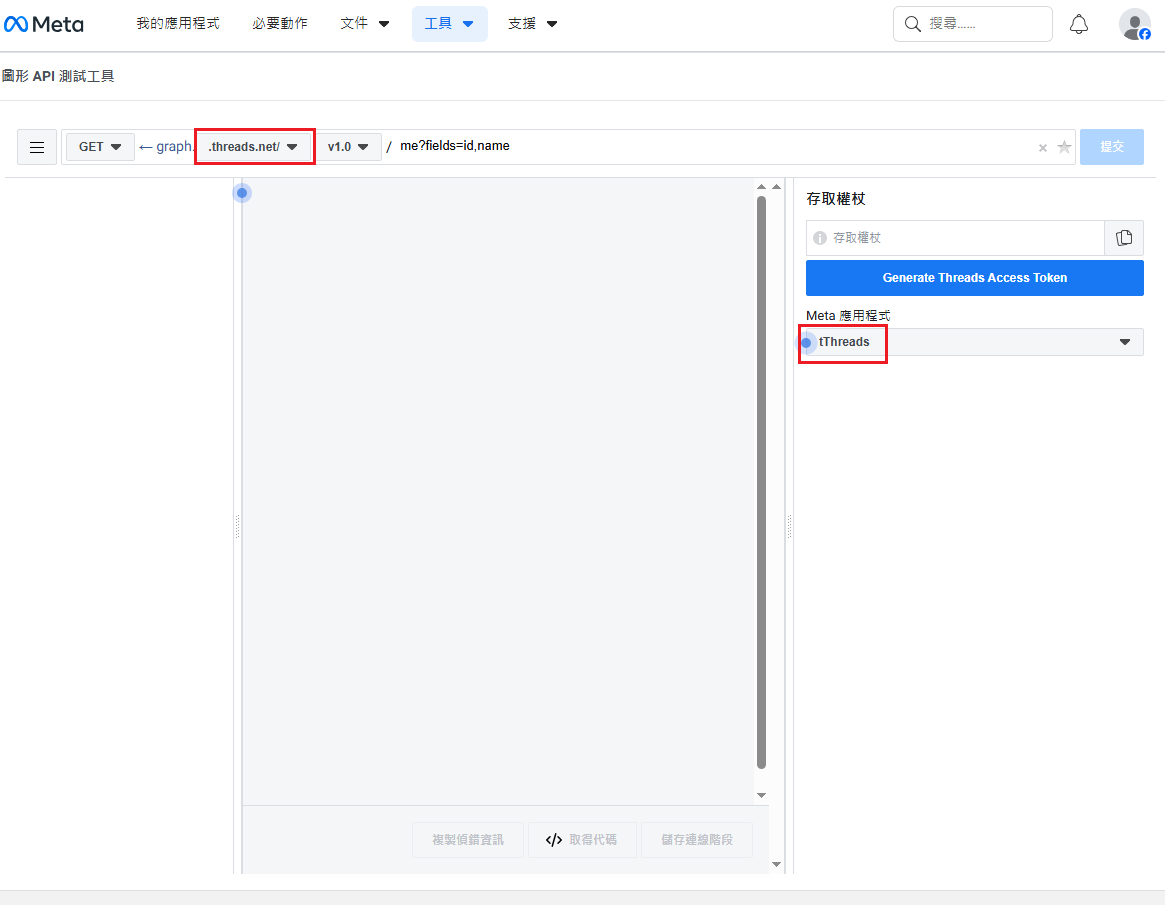Open 必要動作 page

click(x=279, y=24)
